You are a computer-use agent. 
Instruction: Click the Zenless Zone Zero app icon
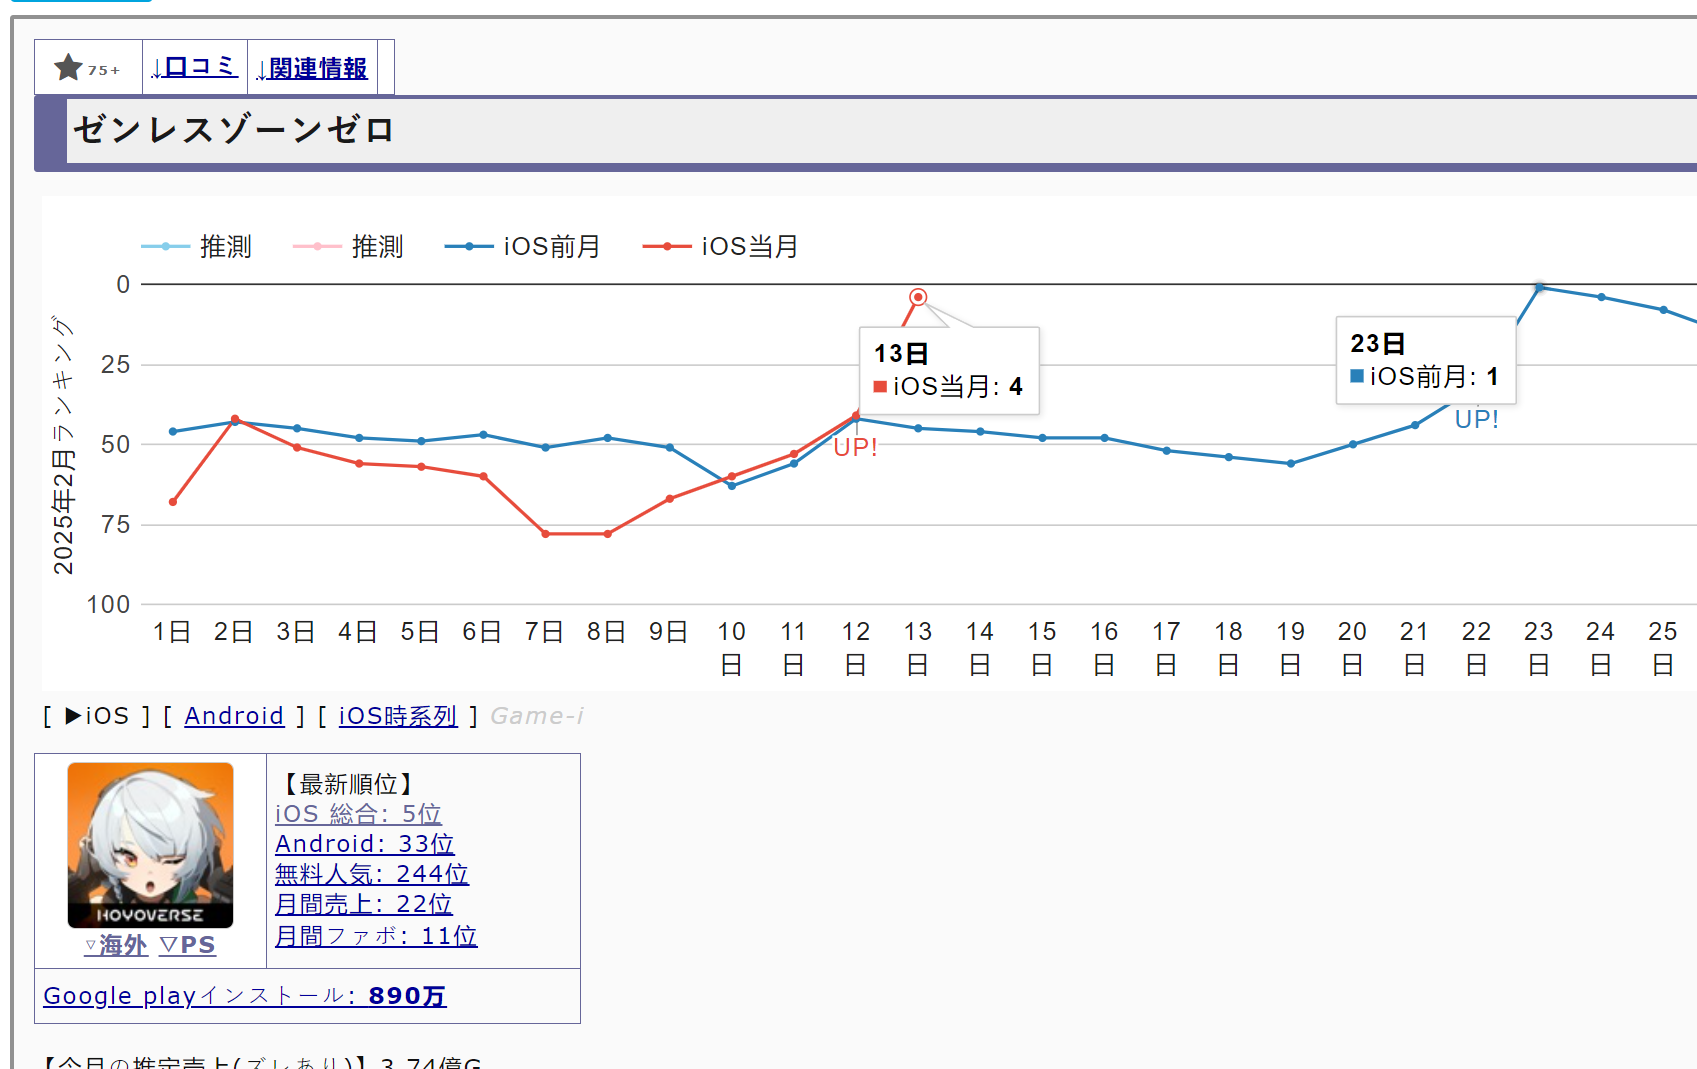pyautogui.click(x=150, y=845)
